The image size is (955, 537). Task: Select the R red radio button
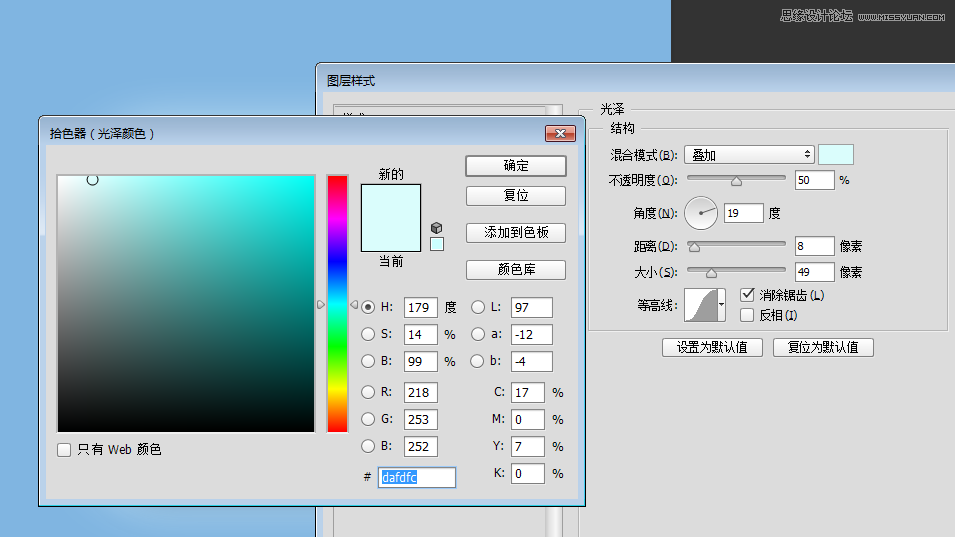[x=368, y=392]
